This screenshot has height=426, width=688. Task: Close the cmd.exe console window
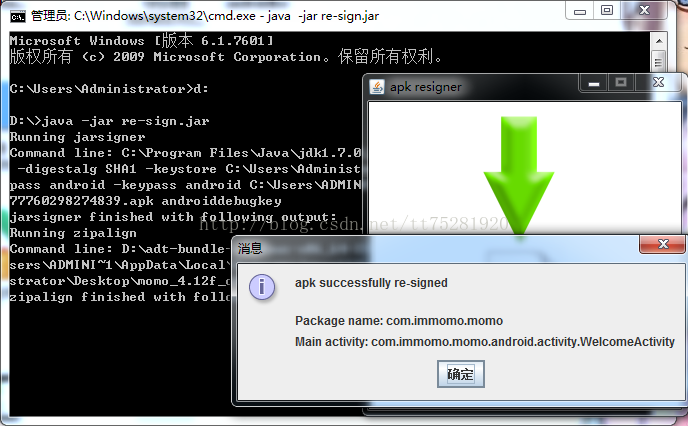click(644, 11)
